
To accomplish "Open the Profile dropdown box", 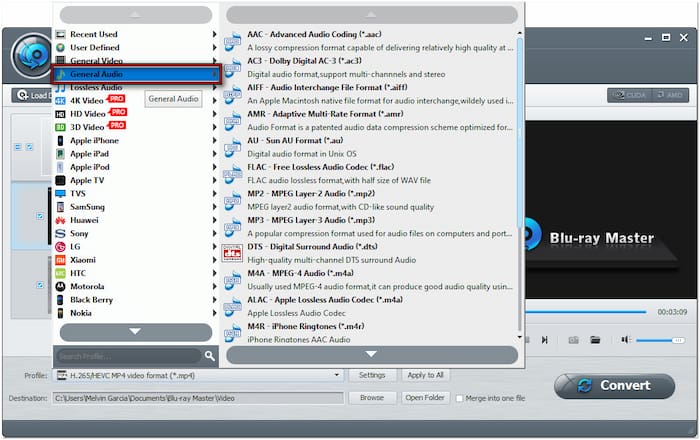I will point(198,375).
